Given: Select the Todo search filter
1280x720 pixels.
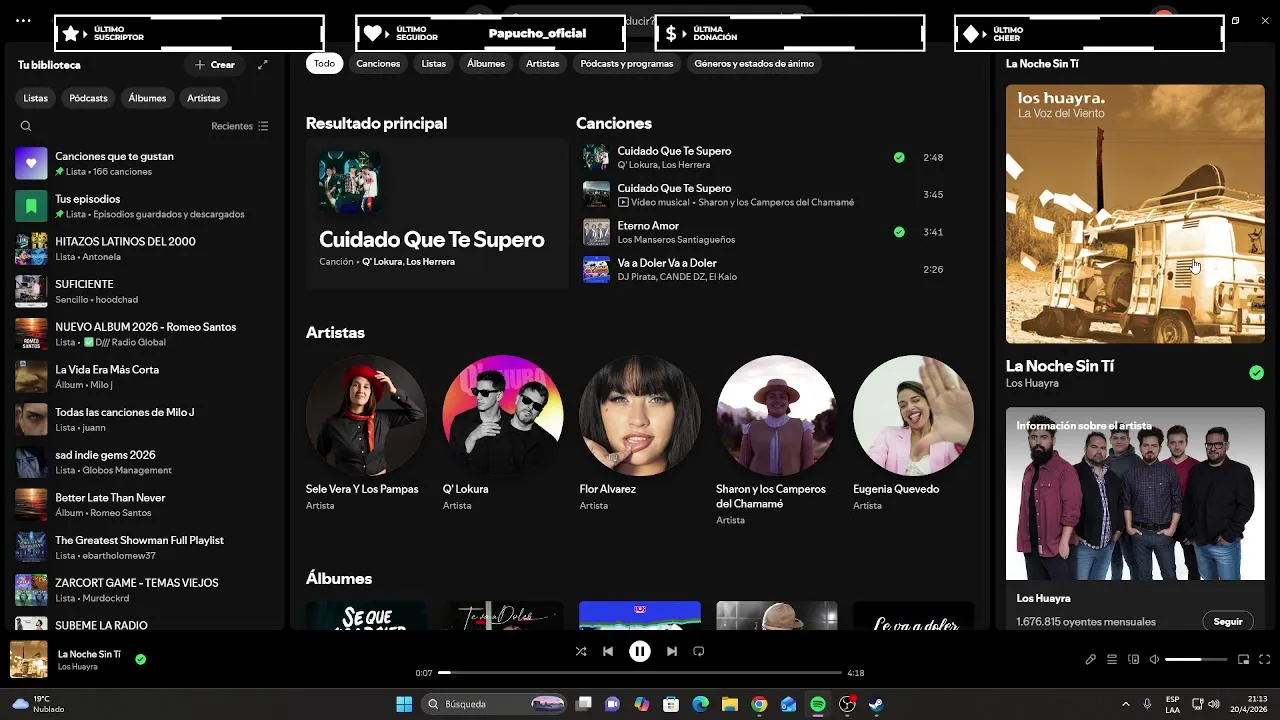Looking at the screenshot, I should (x=325, y=63).
